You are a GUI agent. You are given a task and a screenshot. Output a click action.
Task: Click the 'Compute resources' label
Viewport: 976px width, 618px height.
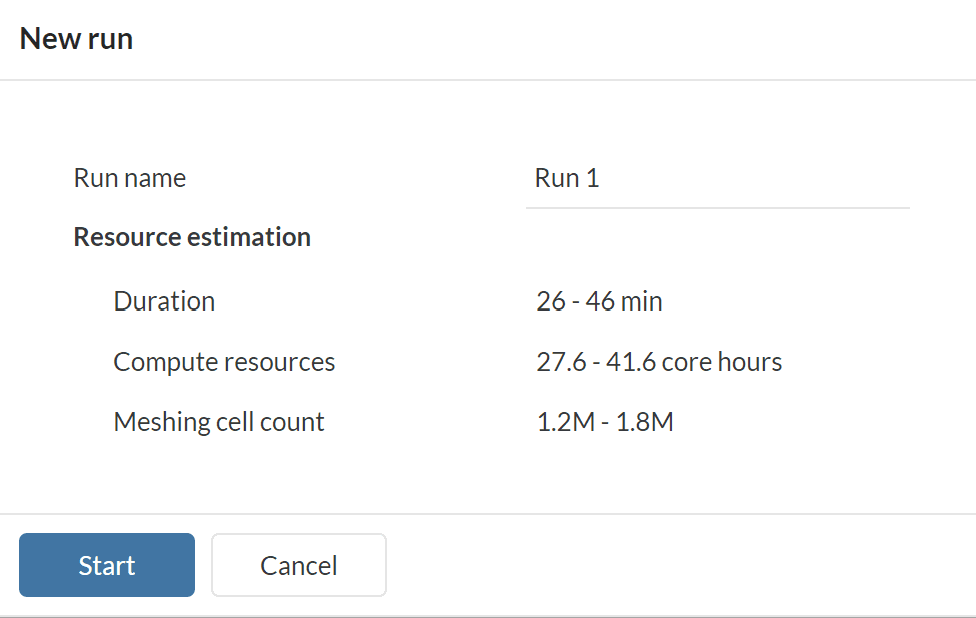pyautogui.click(x=224, y=362)
